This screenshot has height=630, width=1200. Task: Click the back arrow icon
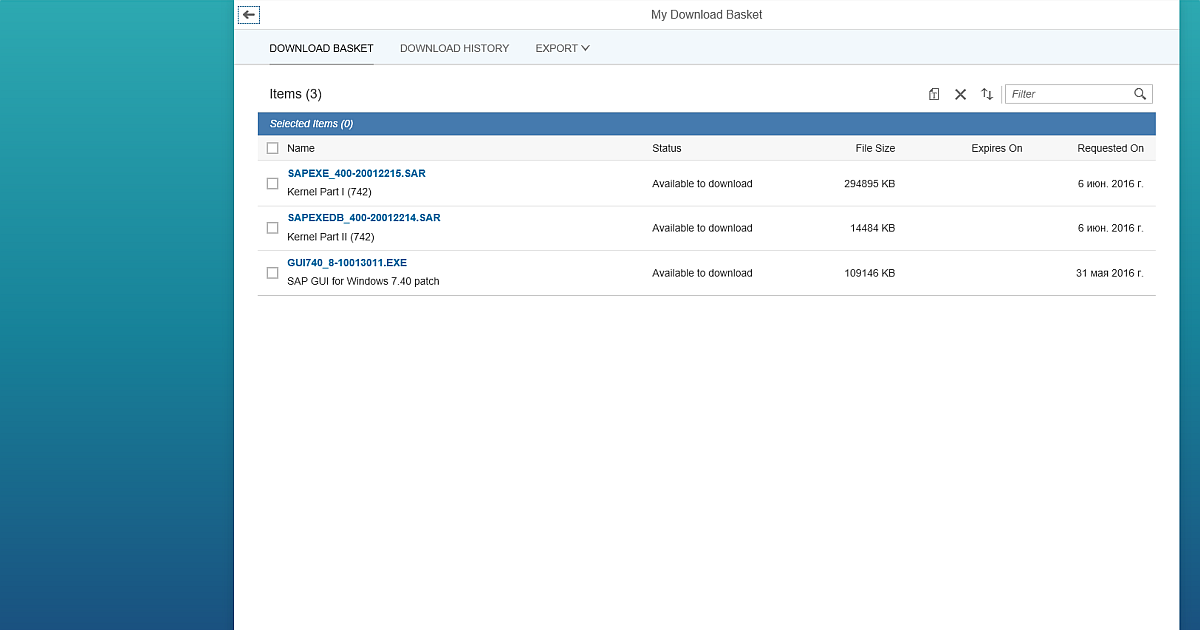pyautogui.click(x=248, y=14)
